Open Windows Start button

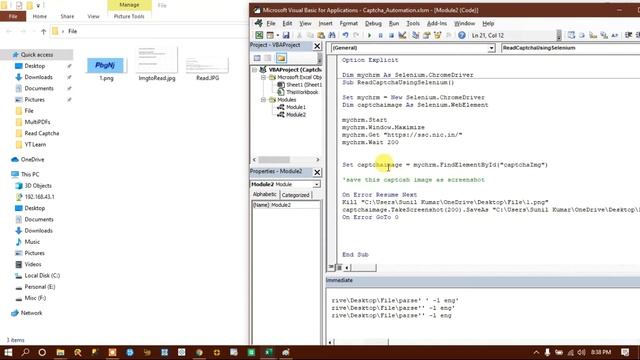[8, 352]
